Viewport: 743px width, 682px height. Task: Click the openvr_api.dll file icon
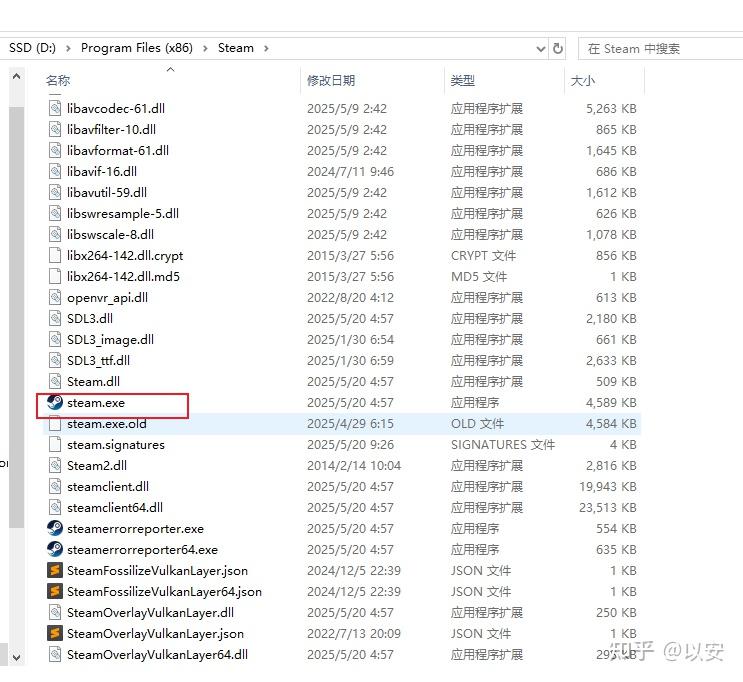click(x=55, y=298)
